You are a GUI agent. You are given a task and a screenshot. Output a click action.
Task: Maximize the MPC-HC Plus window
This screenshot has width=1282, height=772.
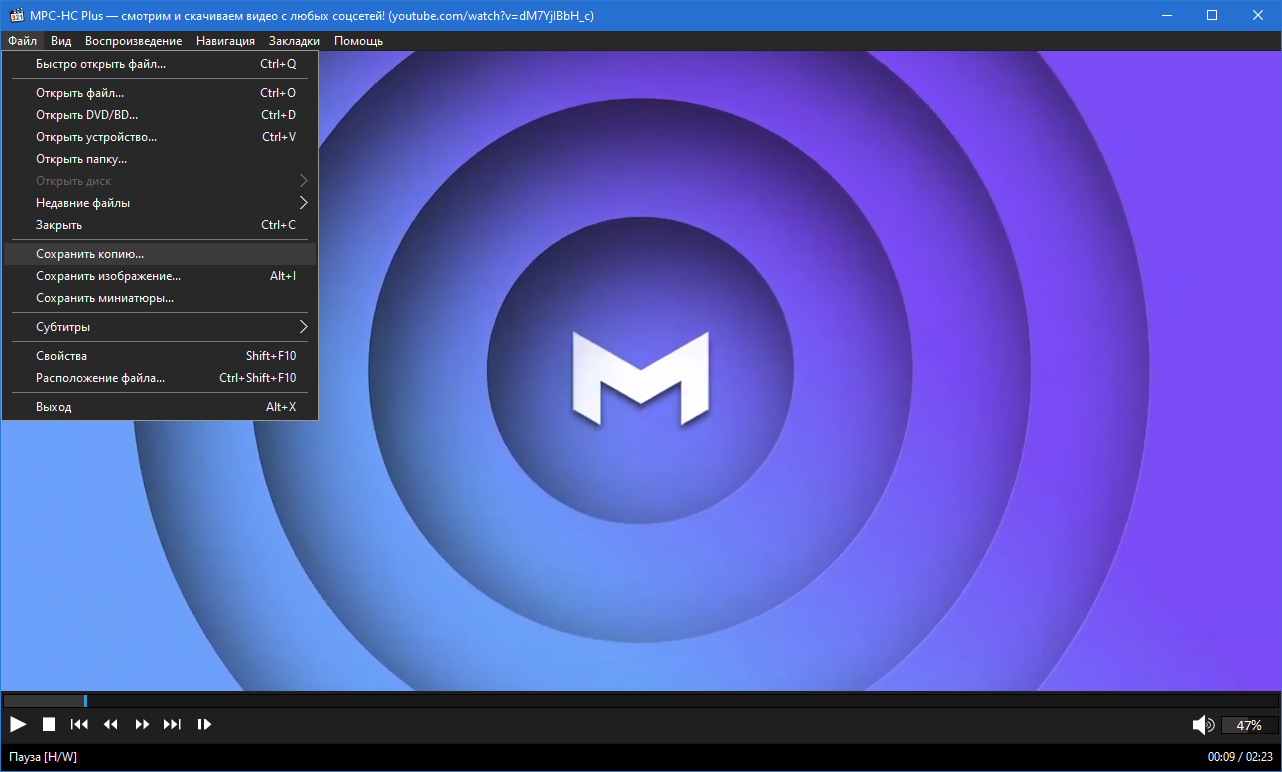[1212, 15]
